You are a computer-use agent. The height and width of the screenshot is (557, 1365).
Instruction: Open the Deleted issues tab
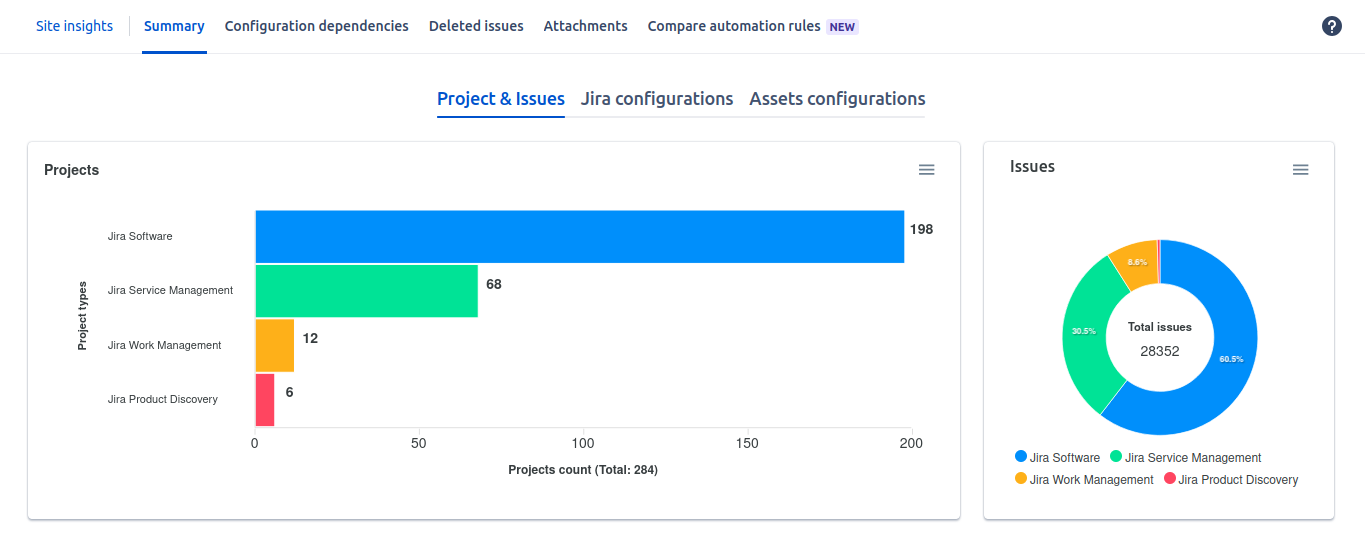pyautogui.click(x=476, y=26)
